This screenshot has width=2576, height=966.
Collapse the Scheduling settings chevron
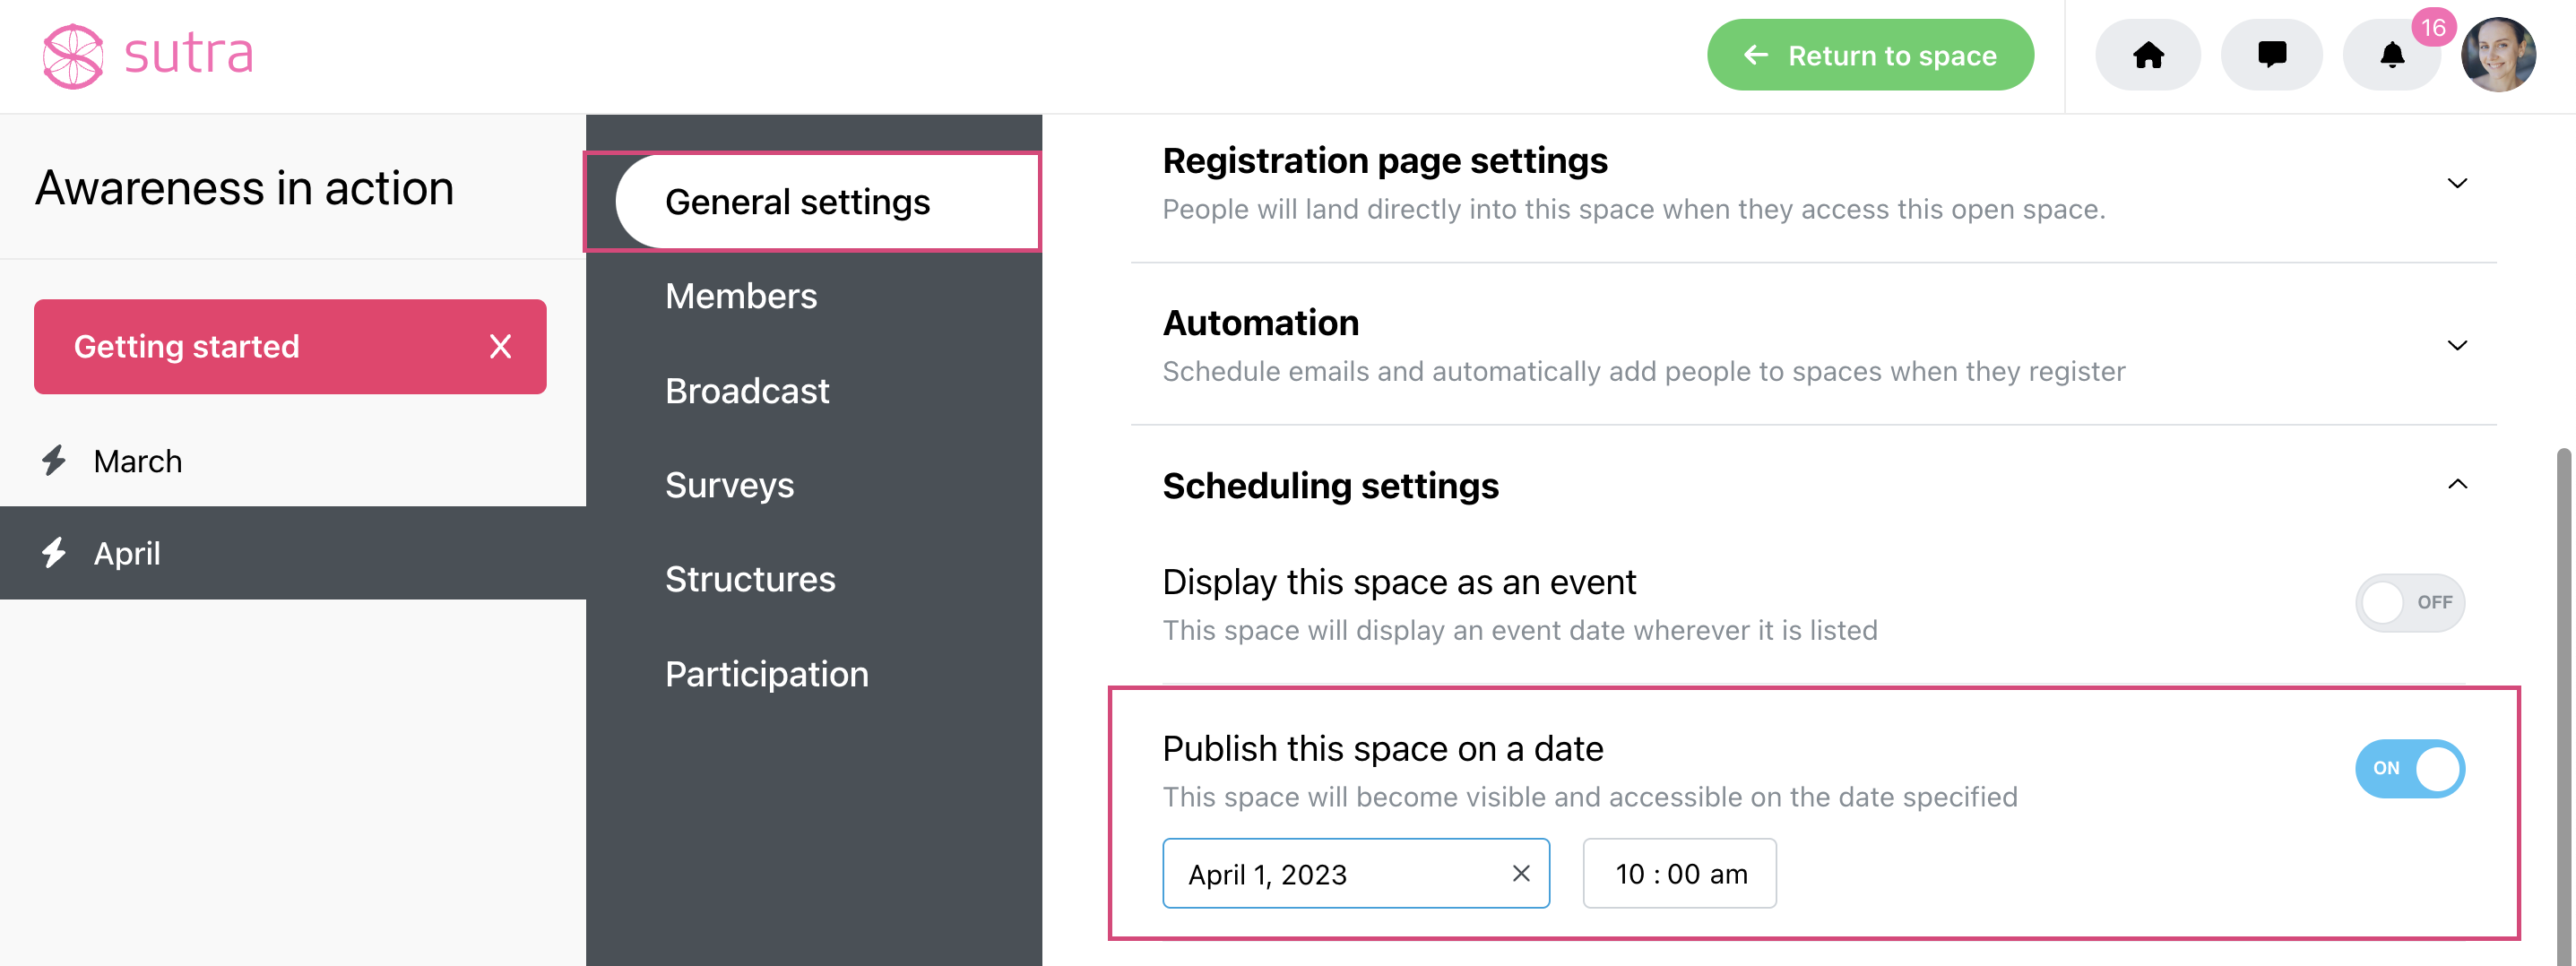tap(2457, 484)
